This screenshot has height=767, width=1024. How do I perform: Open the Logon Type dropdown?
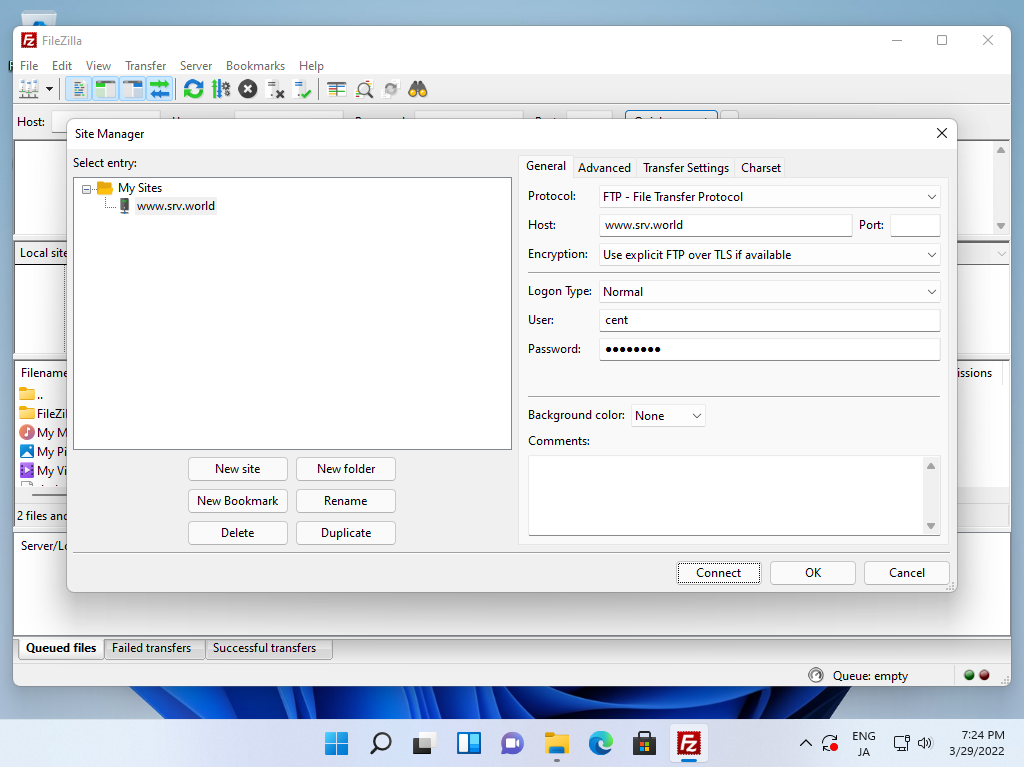[x=768, y=292]
